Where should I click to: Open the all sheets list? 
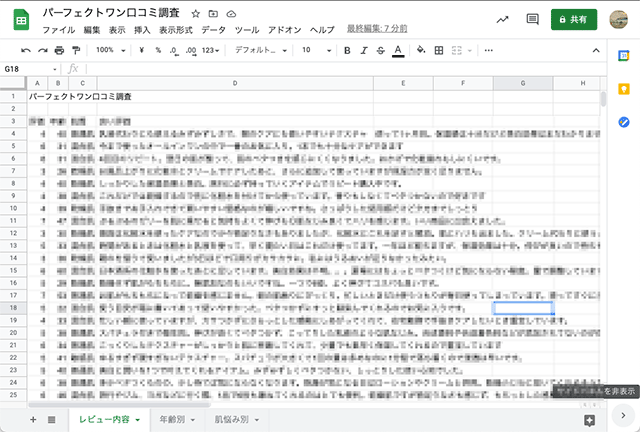[51, 419]
